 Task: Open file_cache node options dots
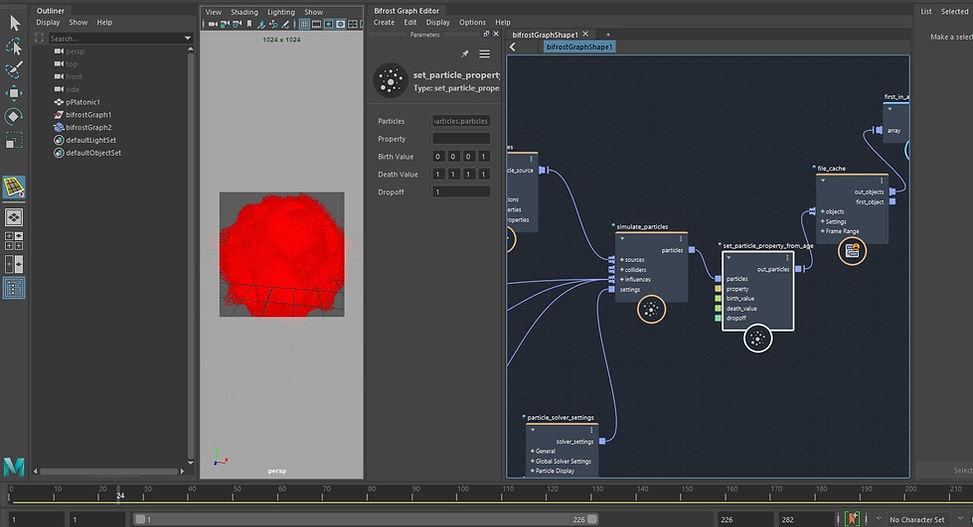coord(882,181)
